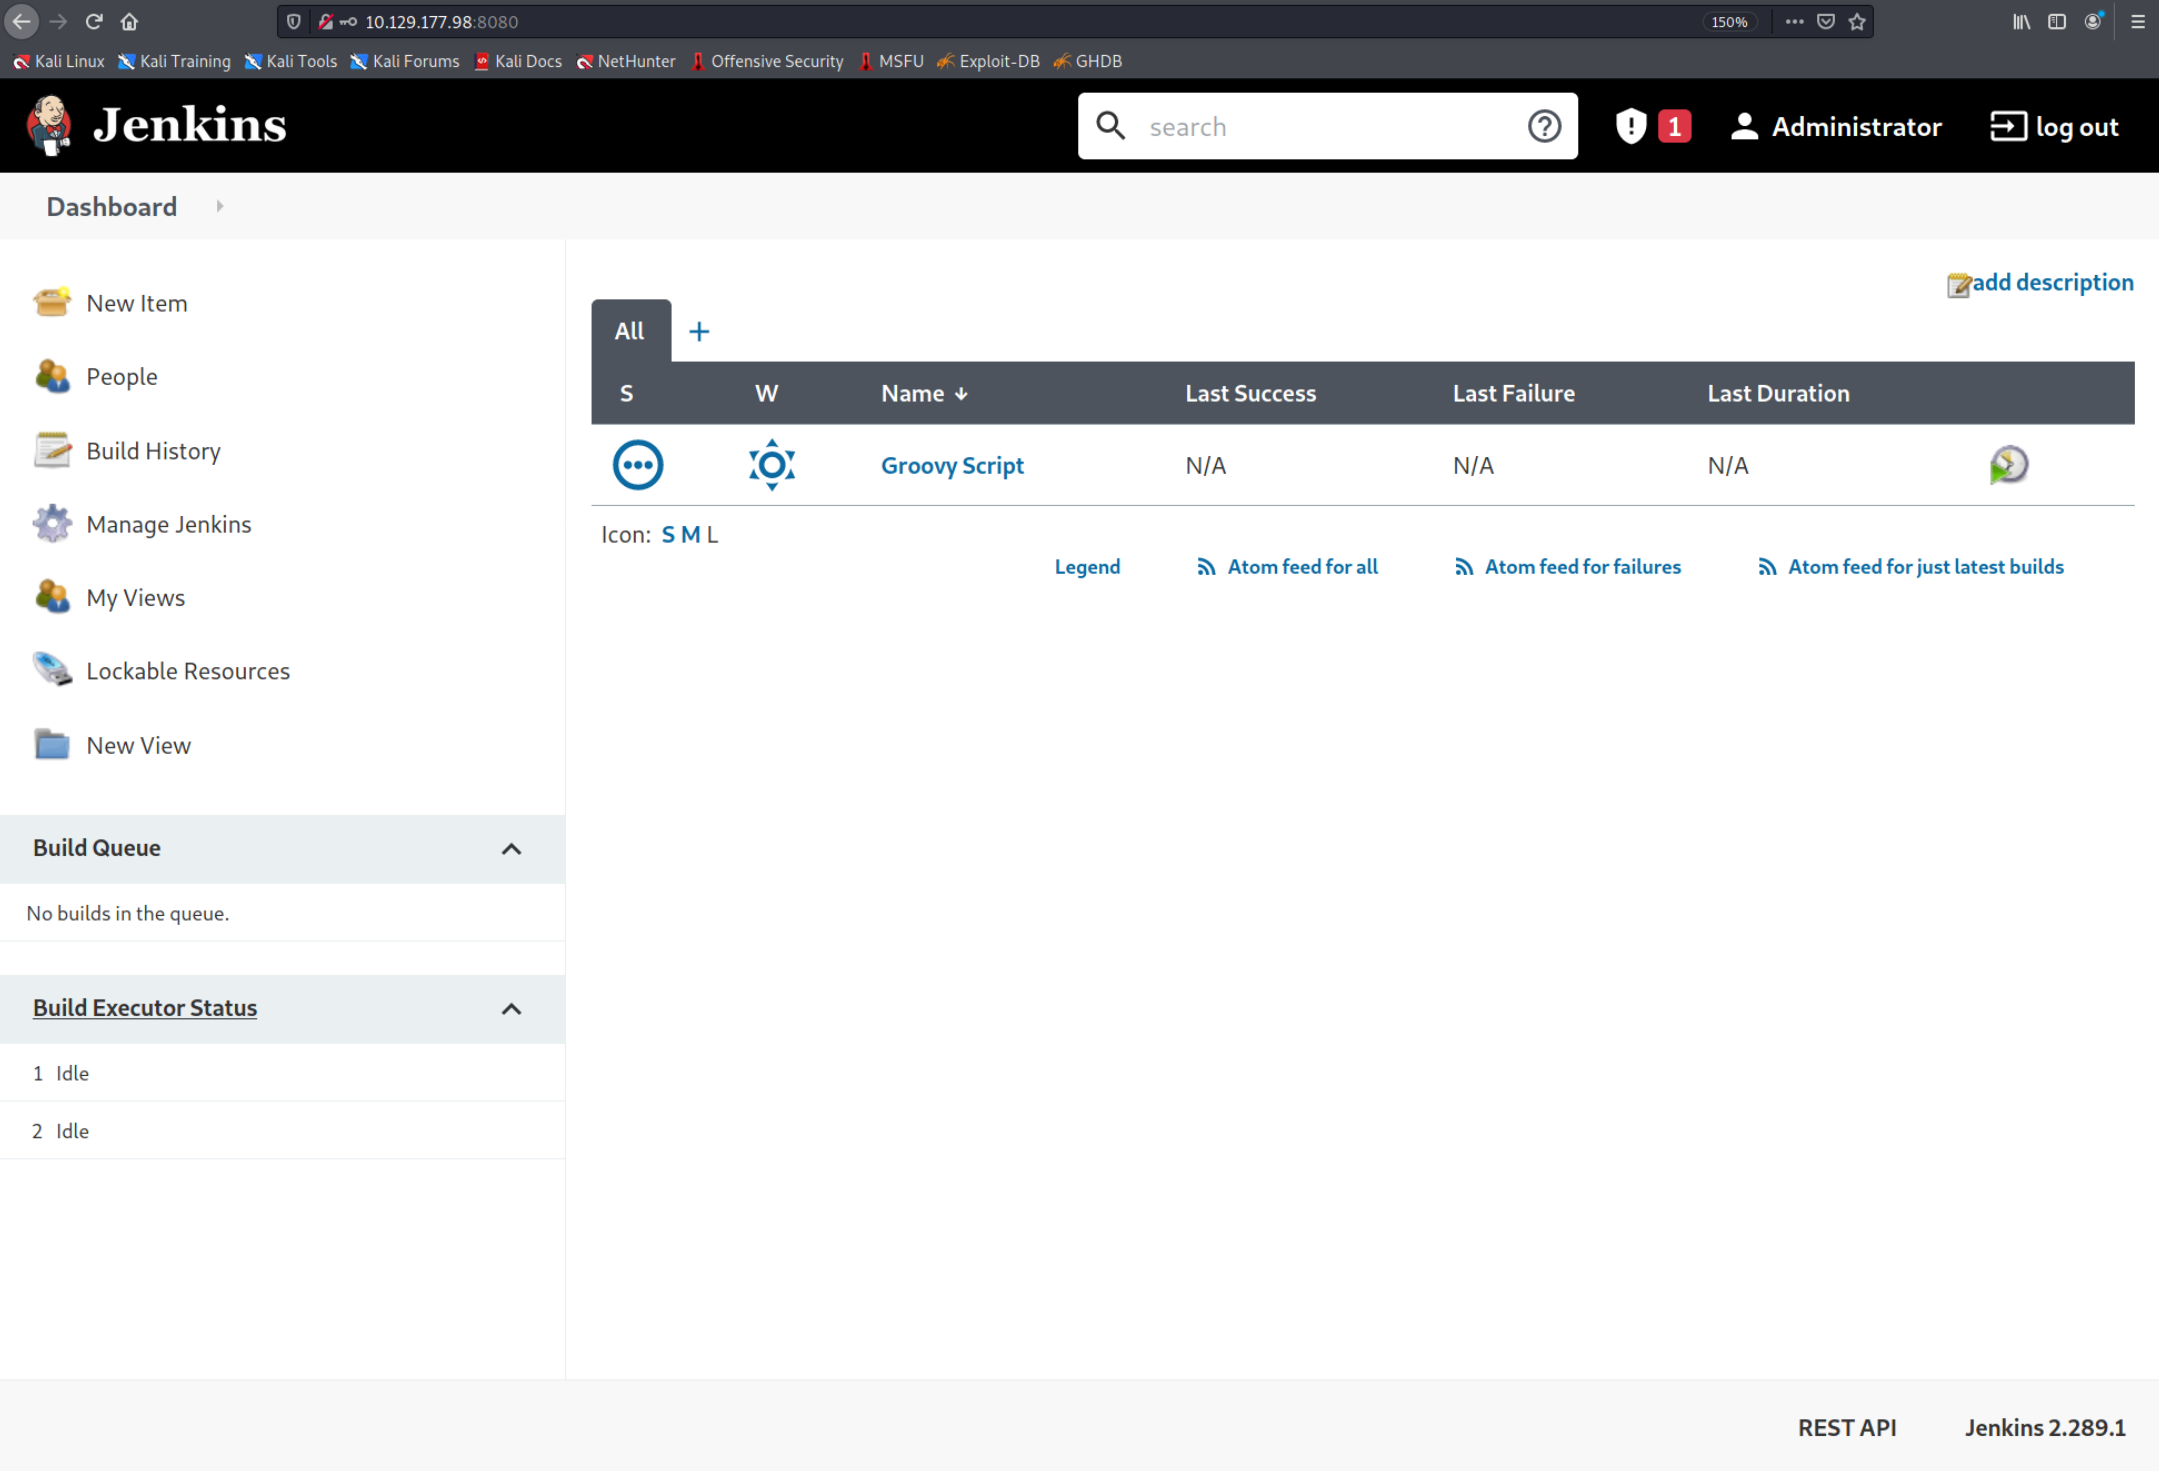The width and height of the screenshot is (2159, 1471).
Task: Sort by Last Success column
Action: [x=1250, y=393]
